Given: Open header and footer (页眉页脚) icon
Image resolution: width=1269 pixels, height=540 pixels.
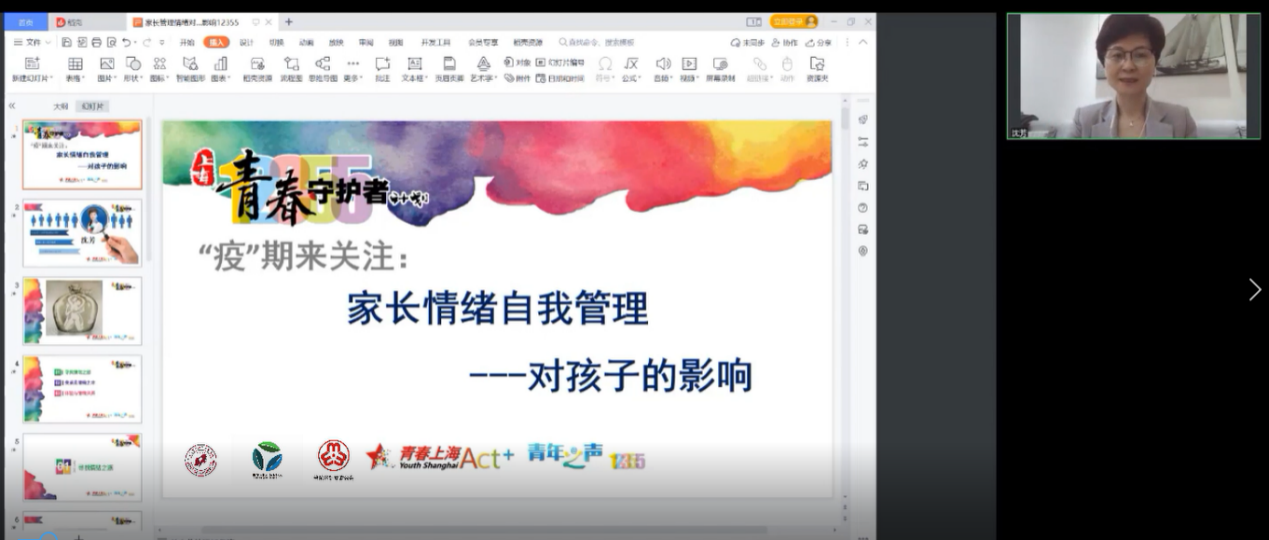Looking at the screenshot, I should [x=449, y=64].
